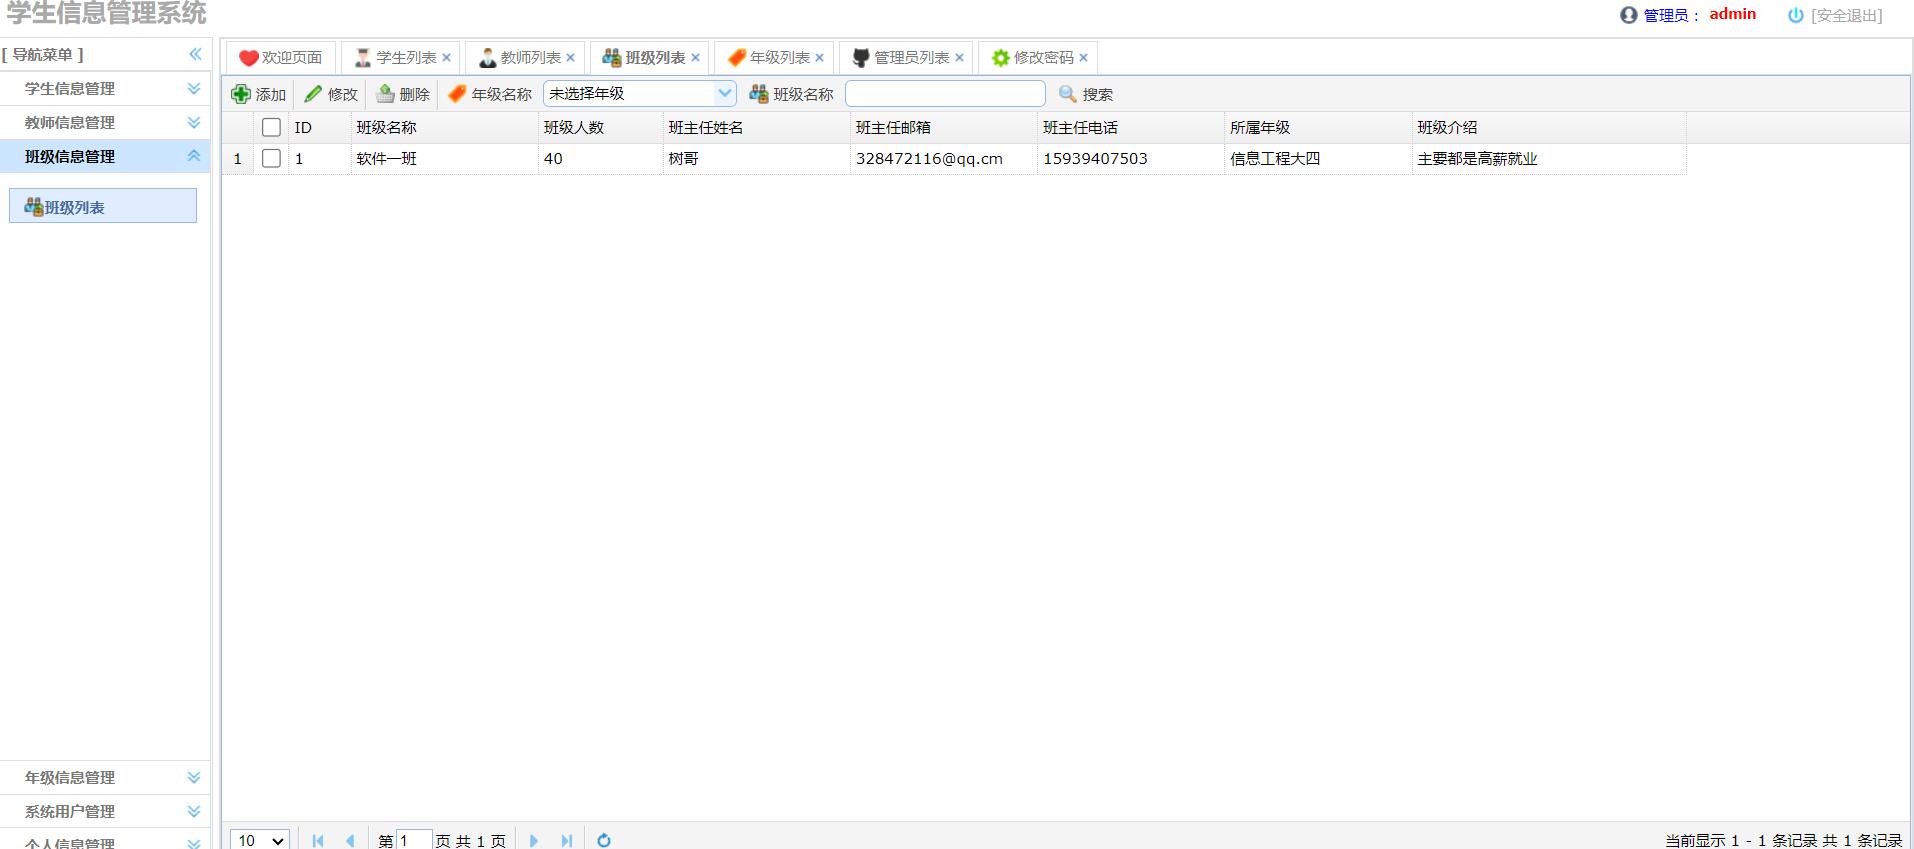Screen dimensions: 1914x849
Task: Refresh the class table
Action: click(x=604, y=841)
